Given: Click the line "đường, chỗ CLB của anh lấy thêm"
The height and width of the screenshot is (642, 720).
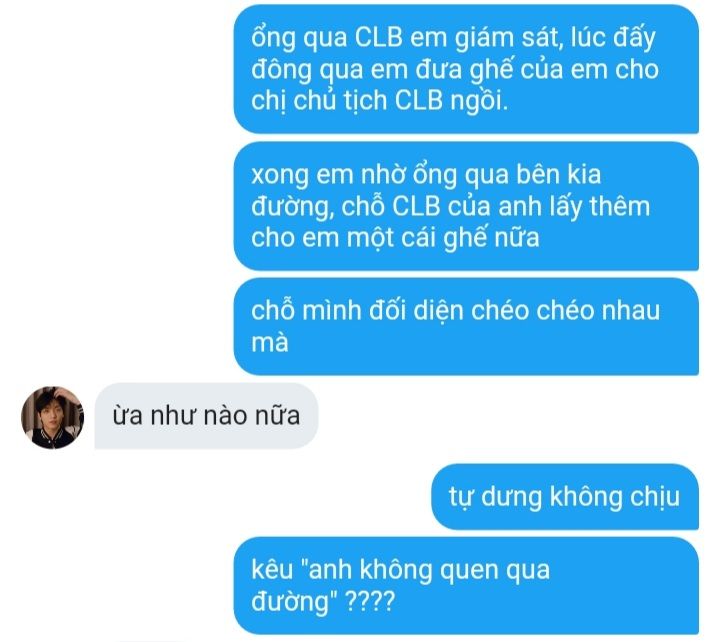Looking at the screenshot, I should [450, 207].
